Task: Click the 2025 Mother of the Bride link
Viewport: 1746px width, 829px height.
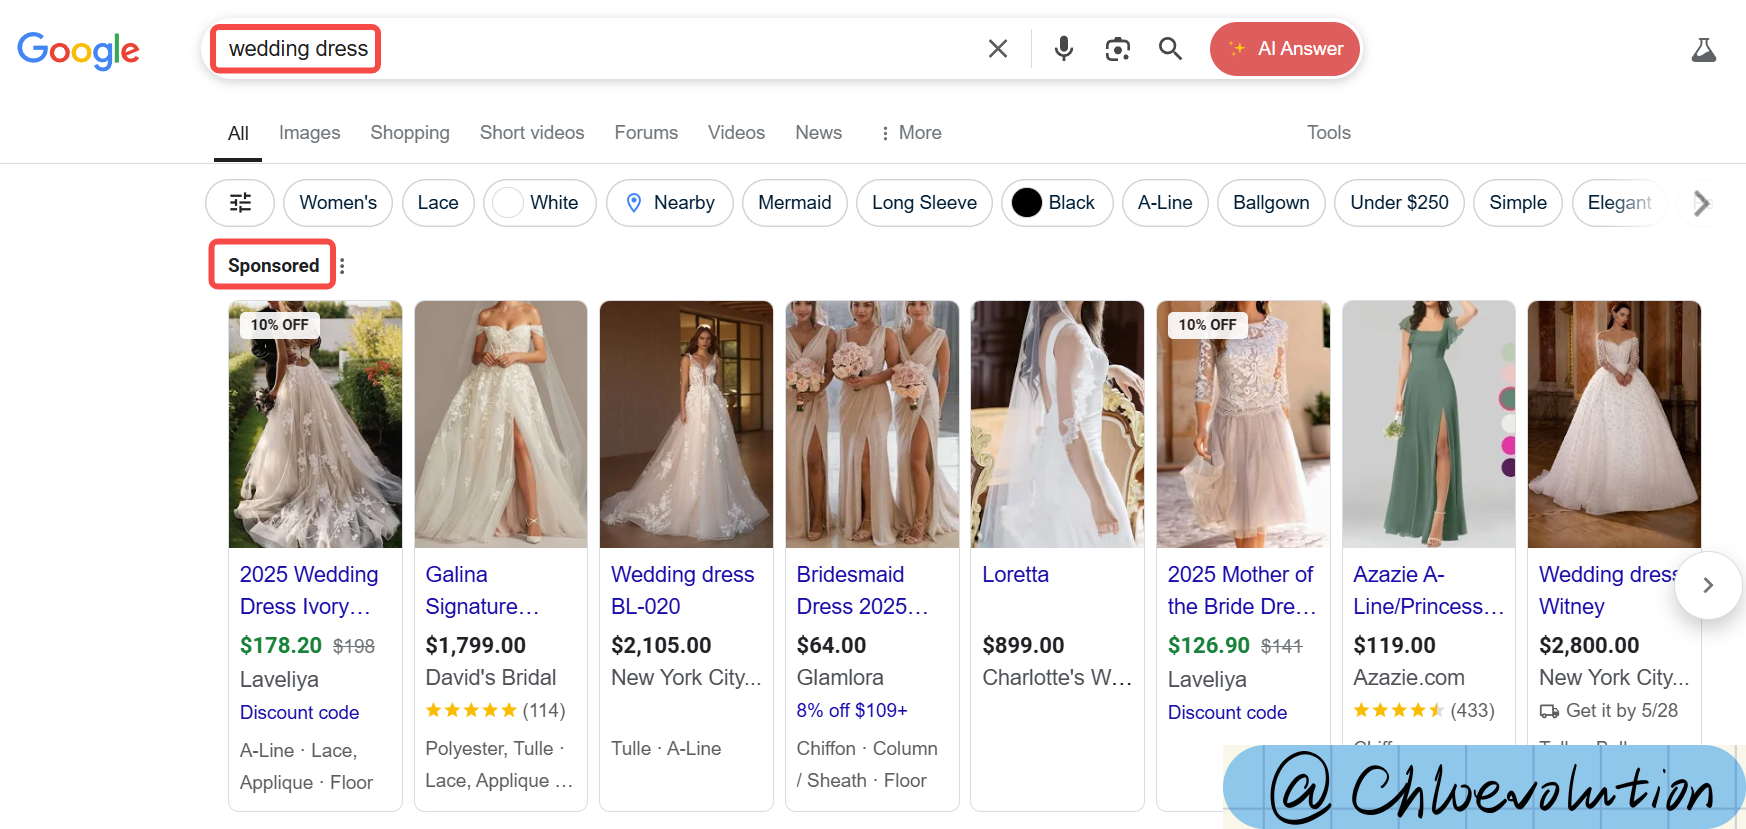Action: click(x=1242, y=590)
